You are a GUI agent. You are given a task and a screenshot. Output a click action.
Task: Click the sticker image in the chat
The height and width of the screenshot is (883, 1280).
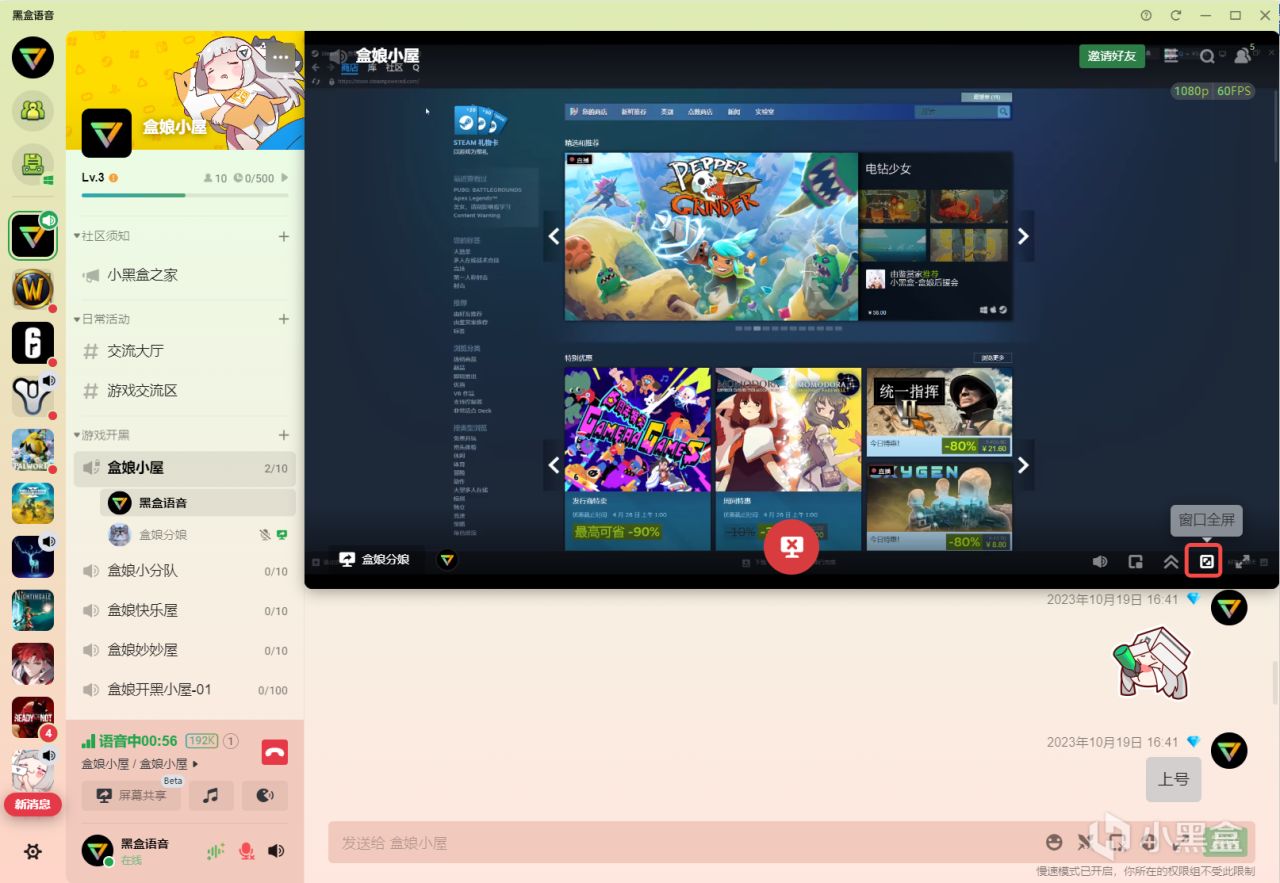[x=1154, y=661]
